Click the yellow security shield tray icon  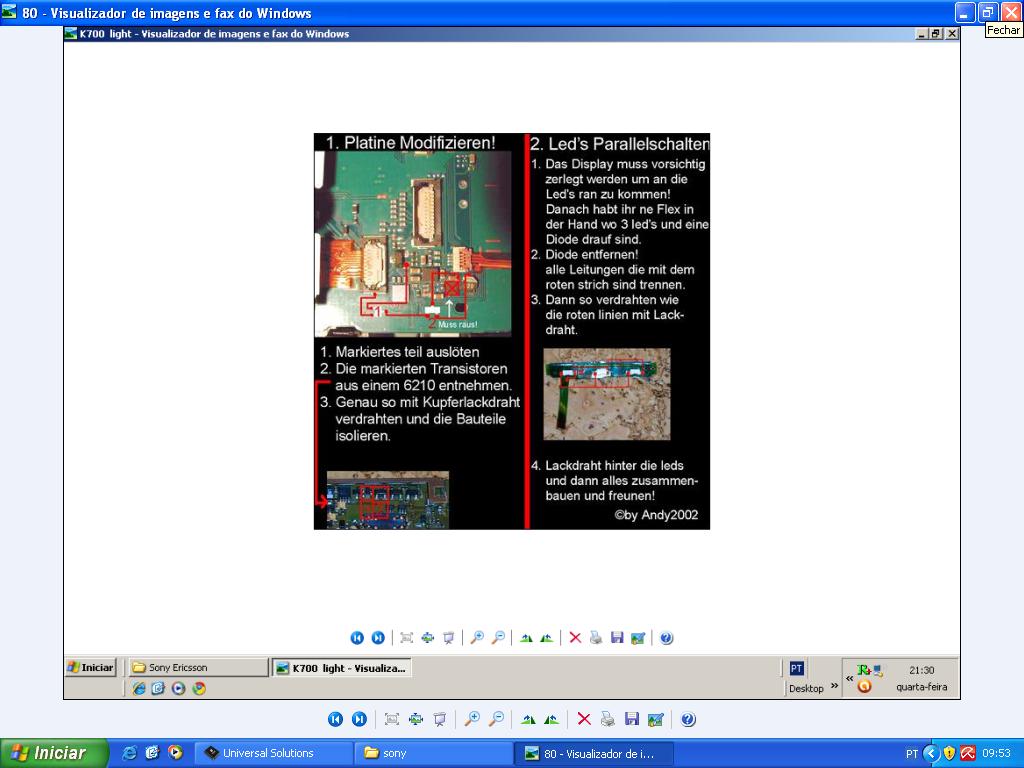click(x=949, y=753)
